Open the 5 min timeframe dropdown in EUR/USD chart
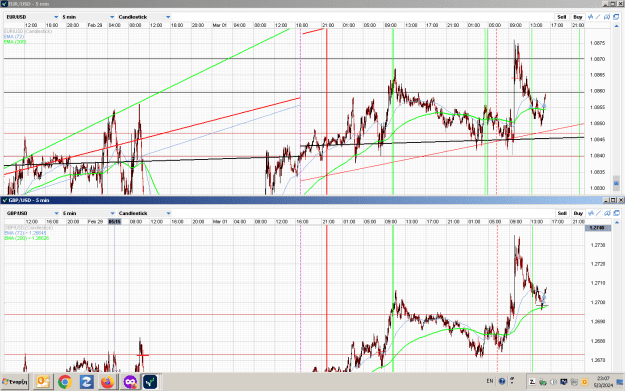Screen dimensions: 625x391 coord(88,17)
